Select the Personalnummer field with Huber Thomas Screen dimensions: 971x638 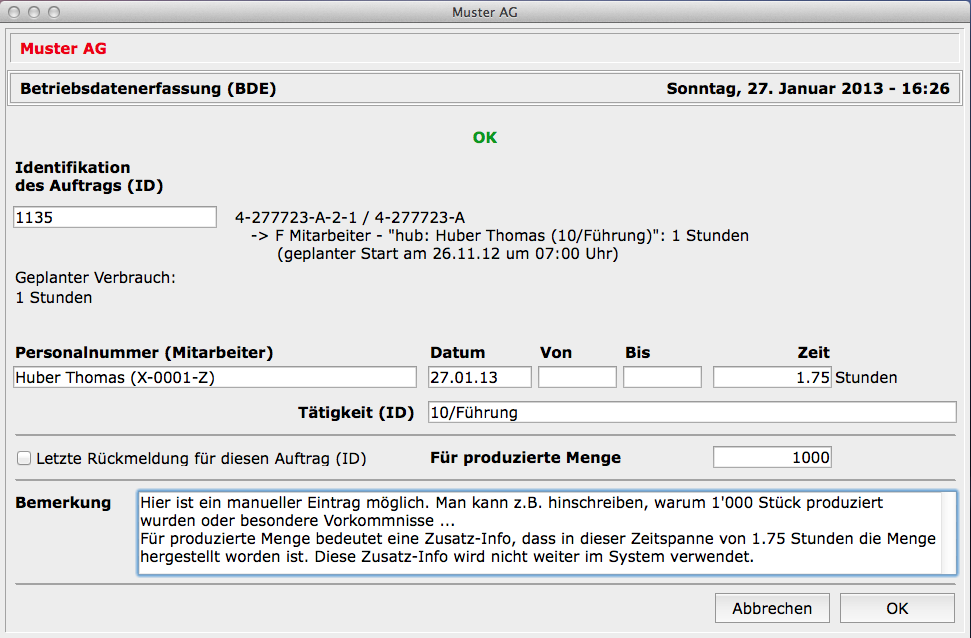coord(215,378)
